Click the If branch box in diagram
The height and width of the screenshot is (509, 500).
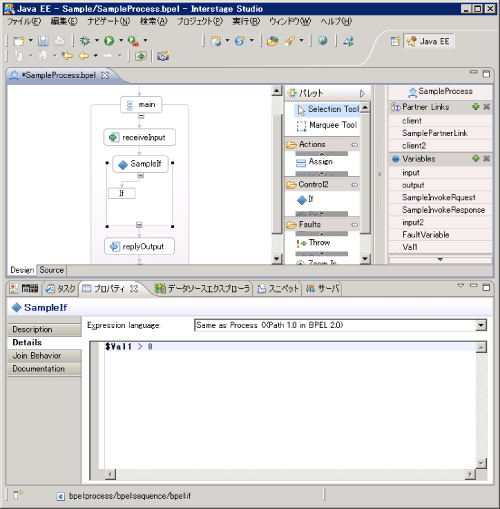(122, 193)
